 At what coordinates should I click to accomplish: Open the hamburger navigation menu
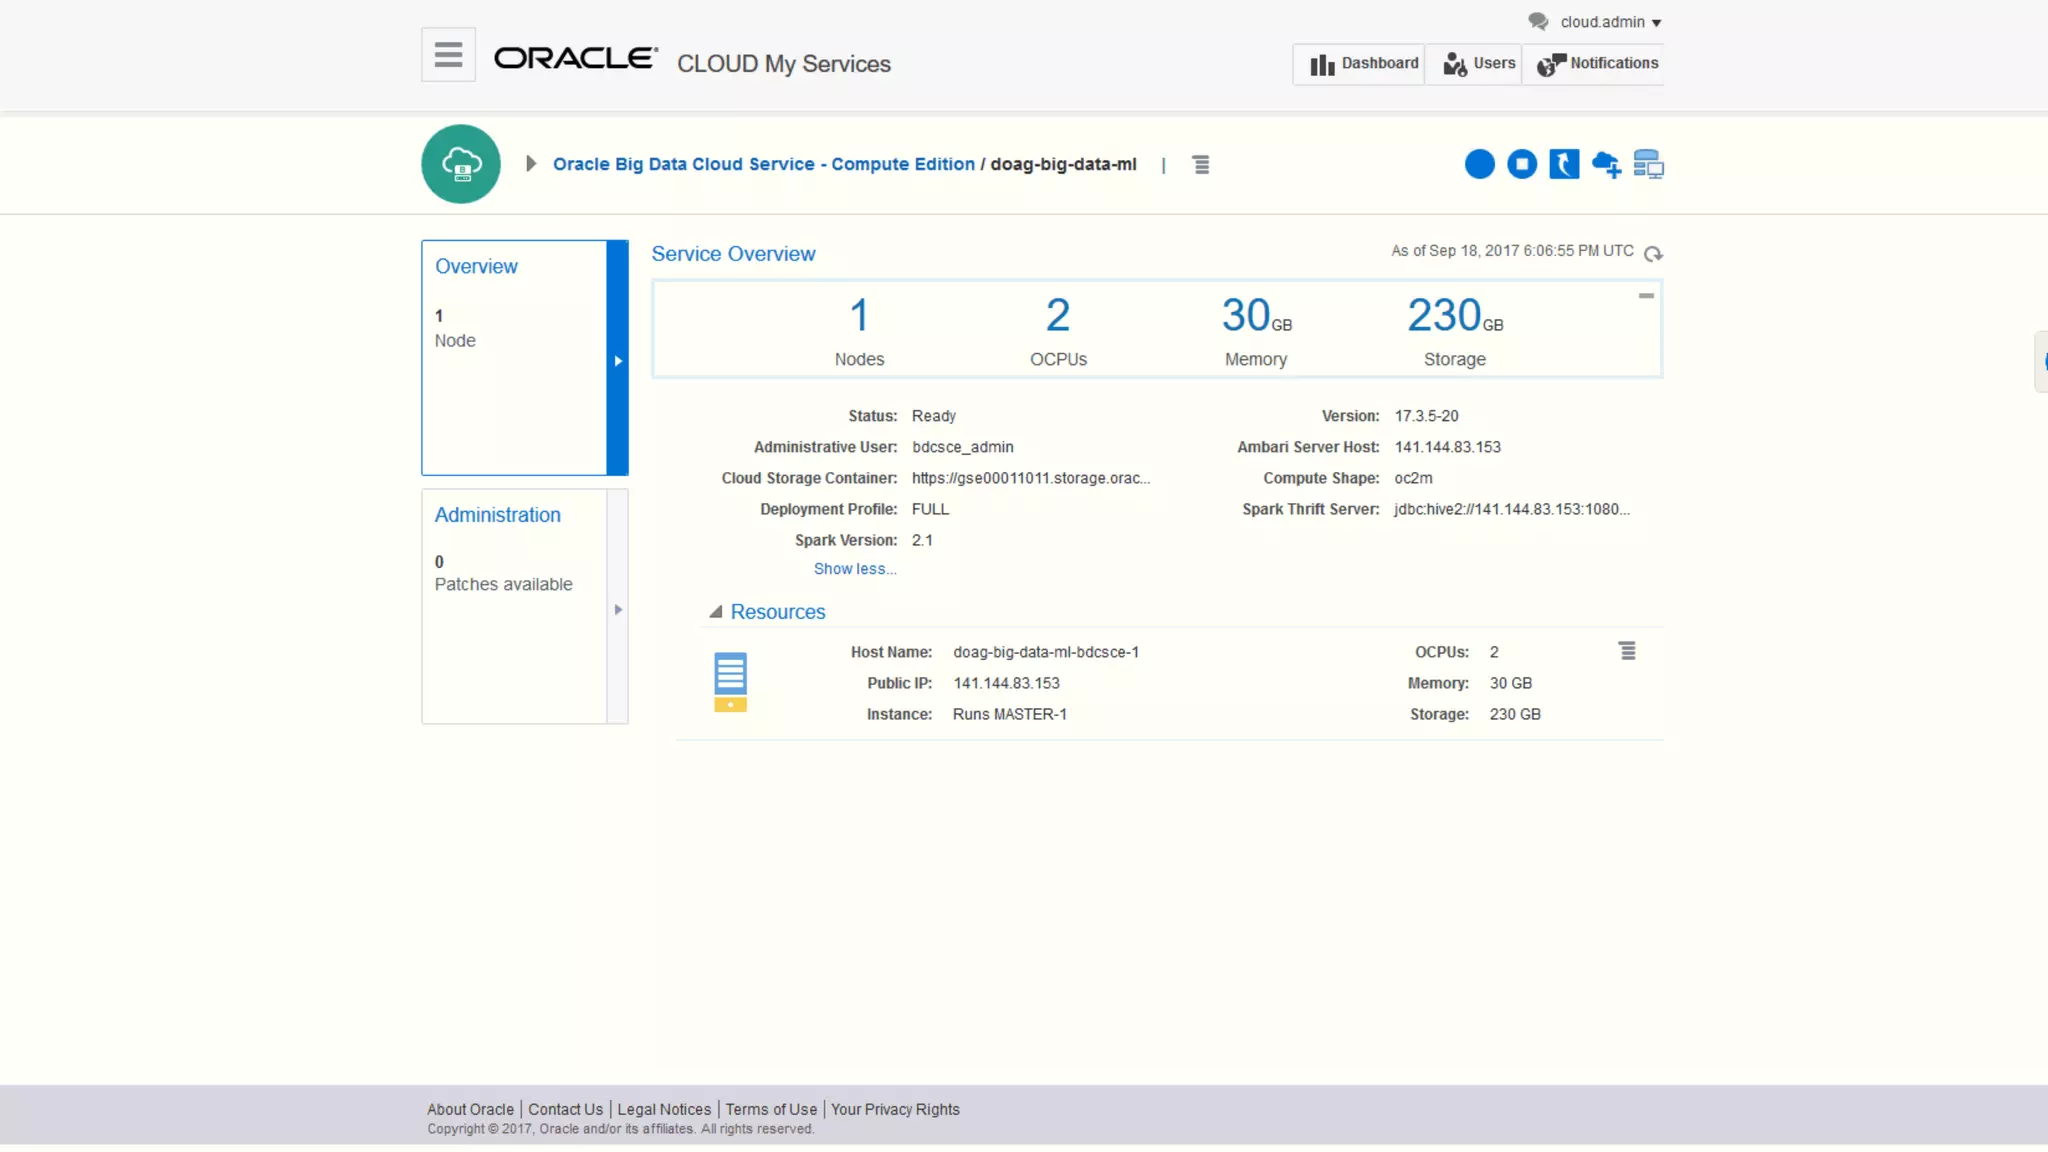click(448, 54)
